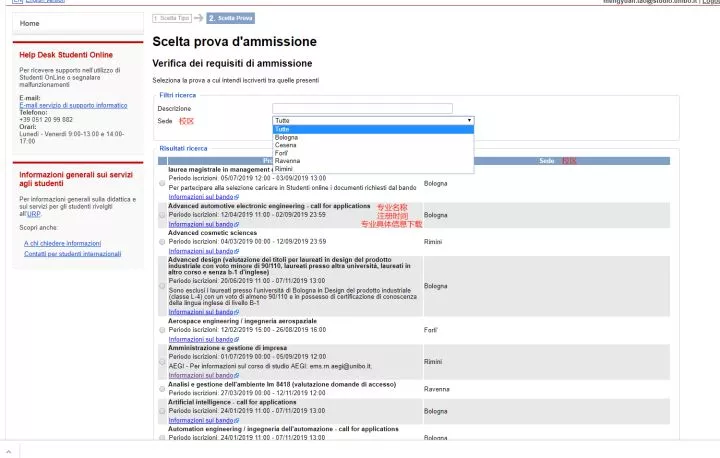Open the URP link
This screenshot has height=458, width=720.
point(34,214)
